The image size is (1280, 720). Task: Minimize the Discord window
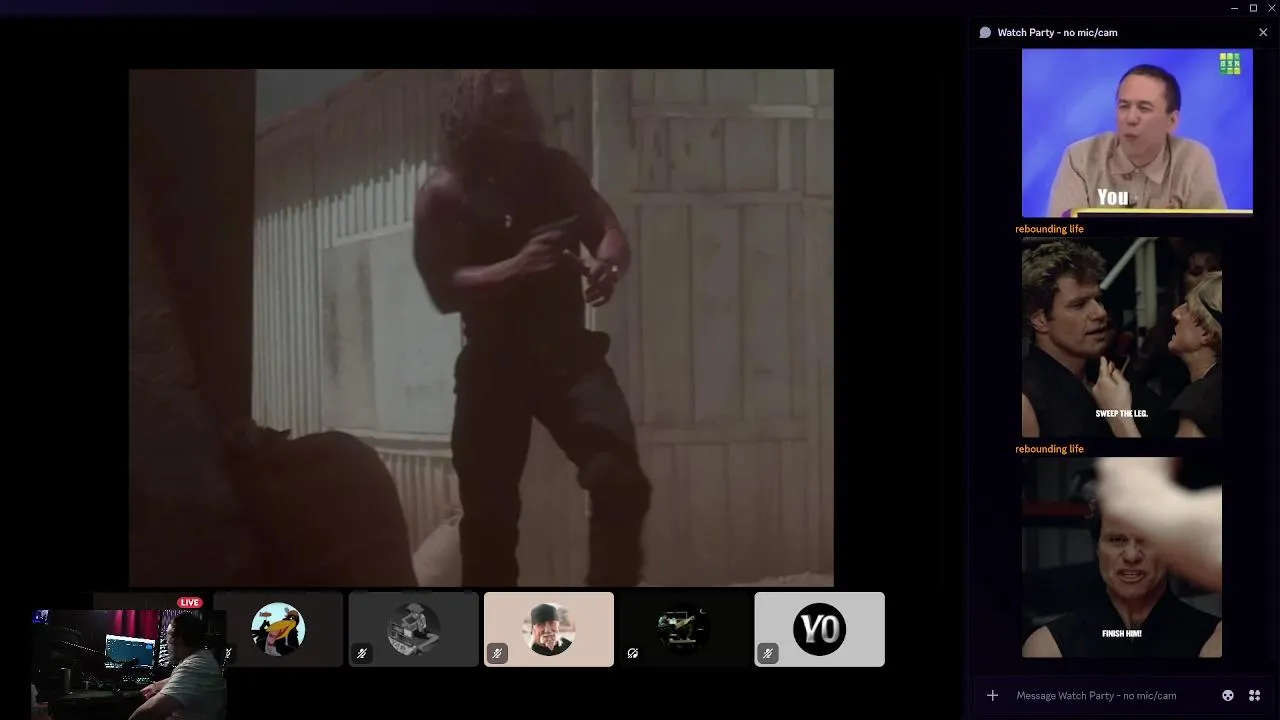coord(1234,8)
